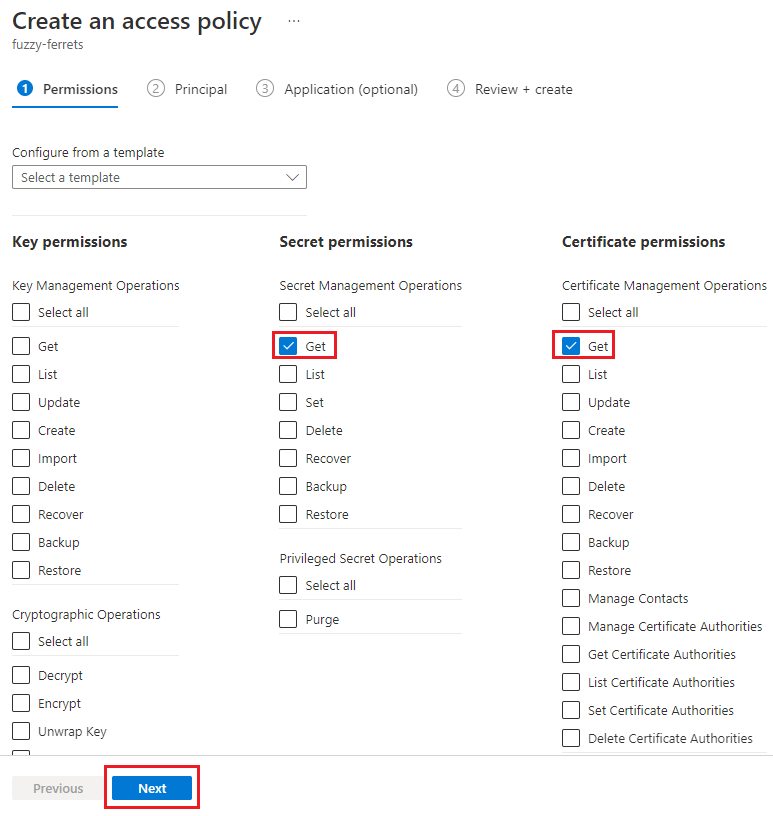The image size is (773, 816).
Task: Check Select all for Secret Management Operations
Action: click(x=288, y=312)
